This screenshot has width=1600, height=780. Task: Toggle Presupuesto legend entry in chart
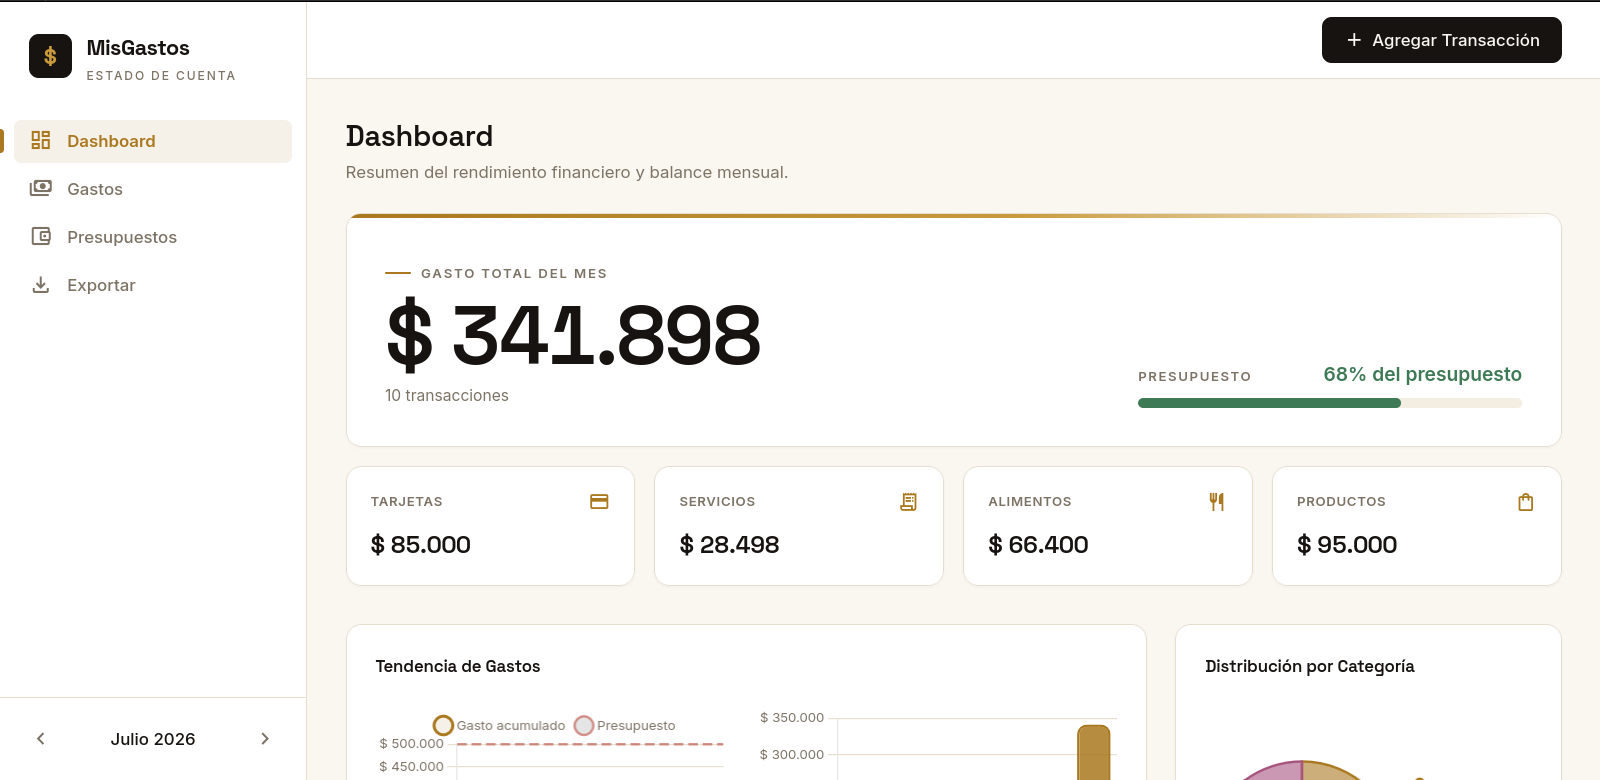point(625,725)
